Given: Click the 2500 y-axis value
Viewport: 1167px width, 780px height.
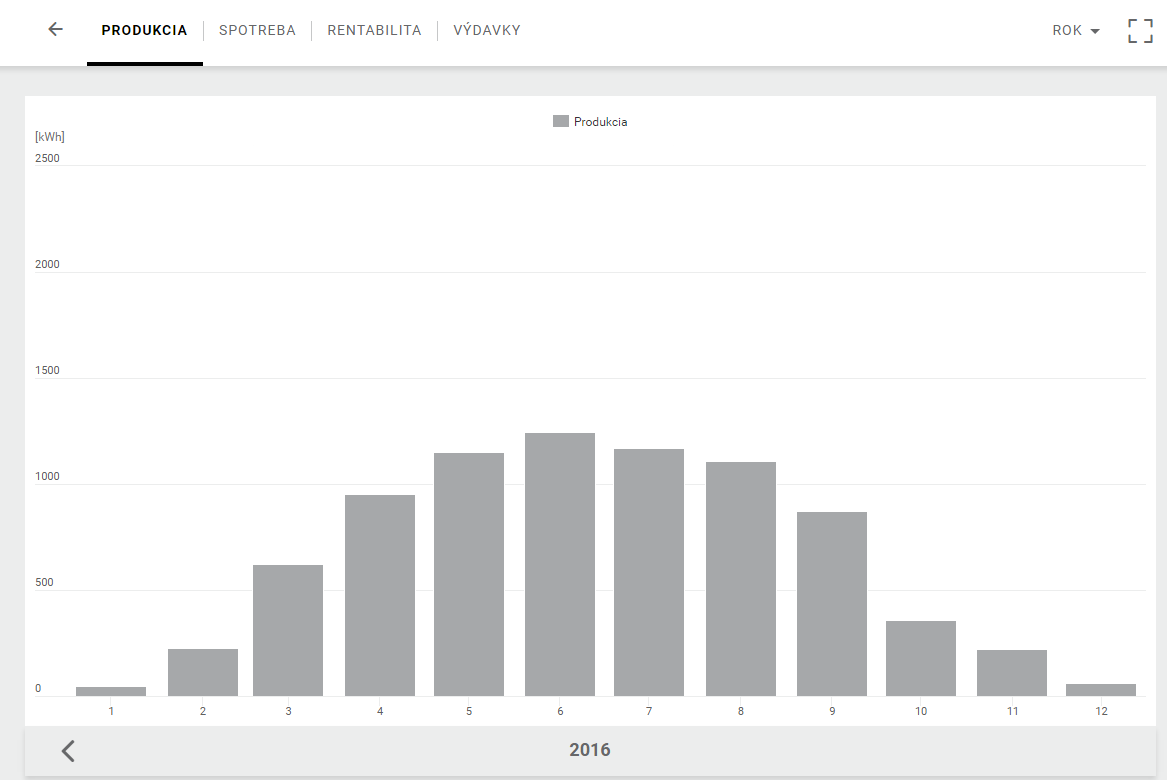Looking at the screenshot, I should click(47, 159).
